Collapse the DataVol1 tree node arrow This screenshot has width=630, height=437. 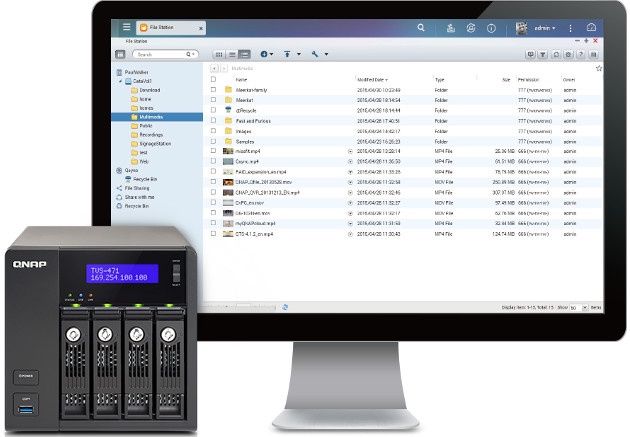[x=120, y=82]
